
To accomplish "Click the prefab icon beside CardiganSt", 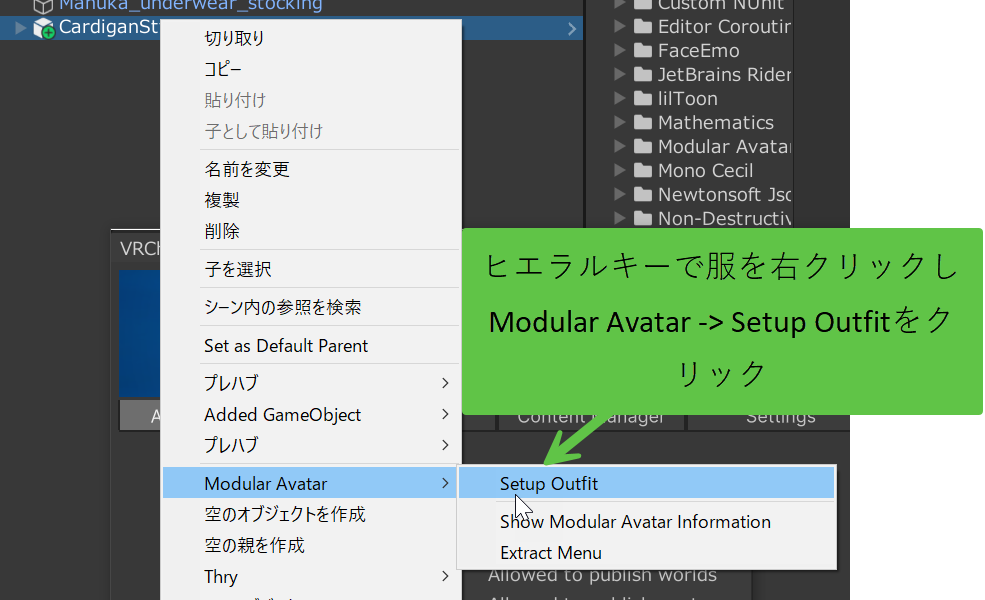I will coord(43,28).
